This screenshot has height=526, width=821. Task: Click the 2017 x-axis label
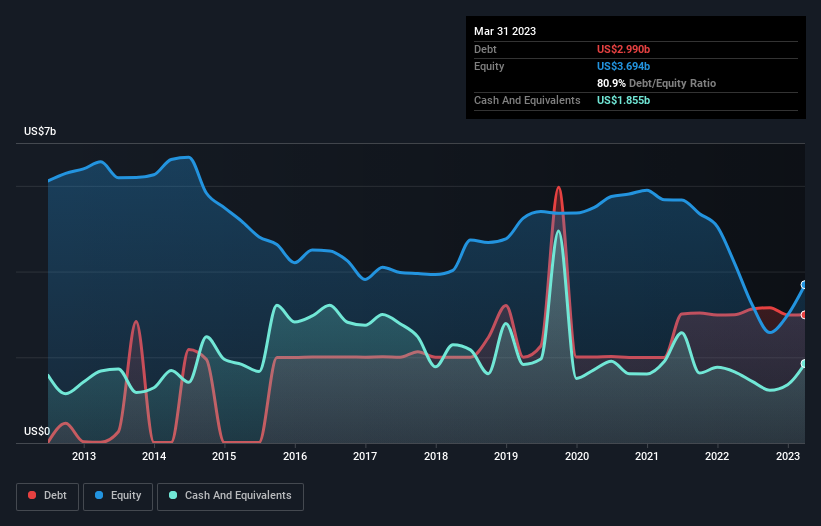[x=365, y=456]
